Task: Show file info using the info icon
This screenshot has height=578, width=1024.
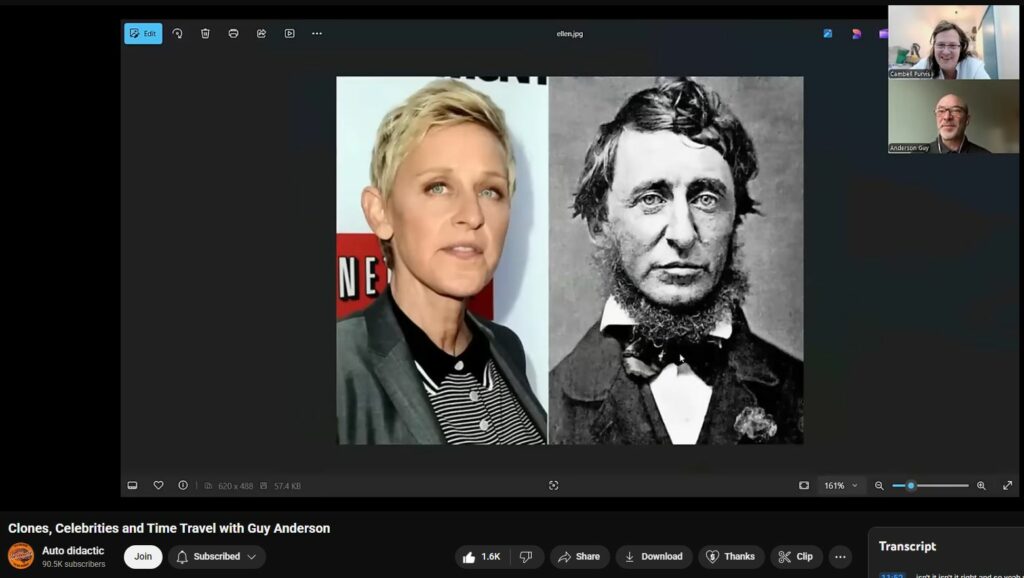Action: coord(183,485)
